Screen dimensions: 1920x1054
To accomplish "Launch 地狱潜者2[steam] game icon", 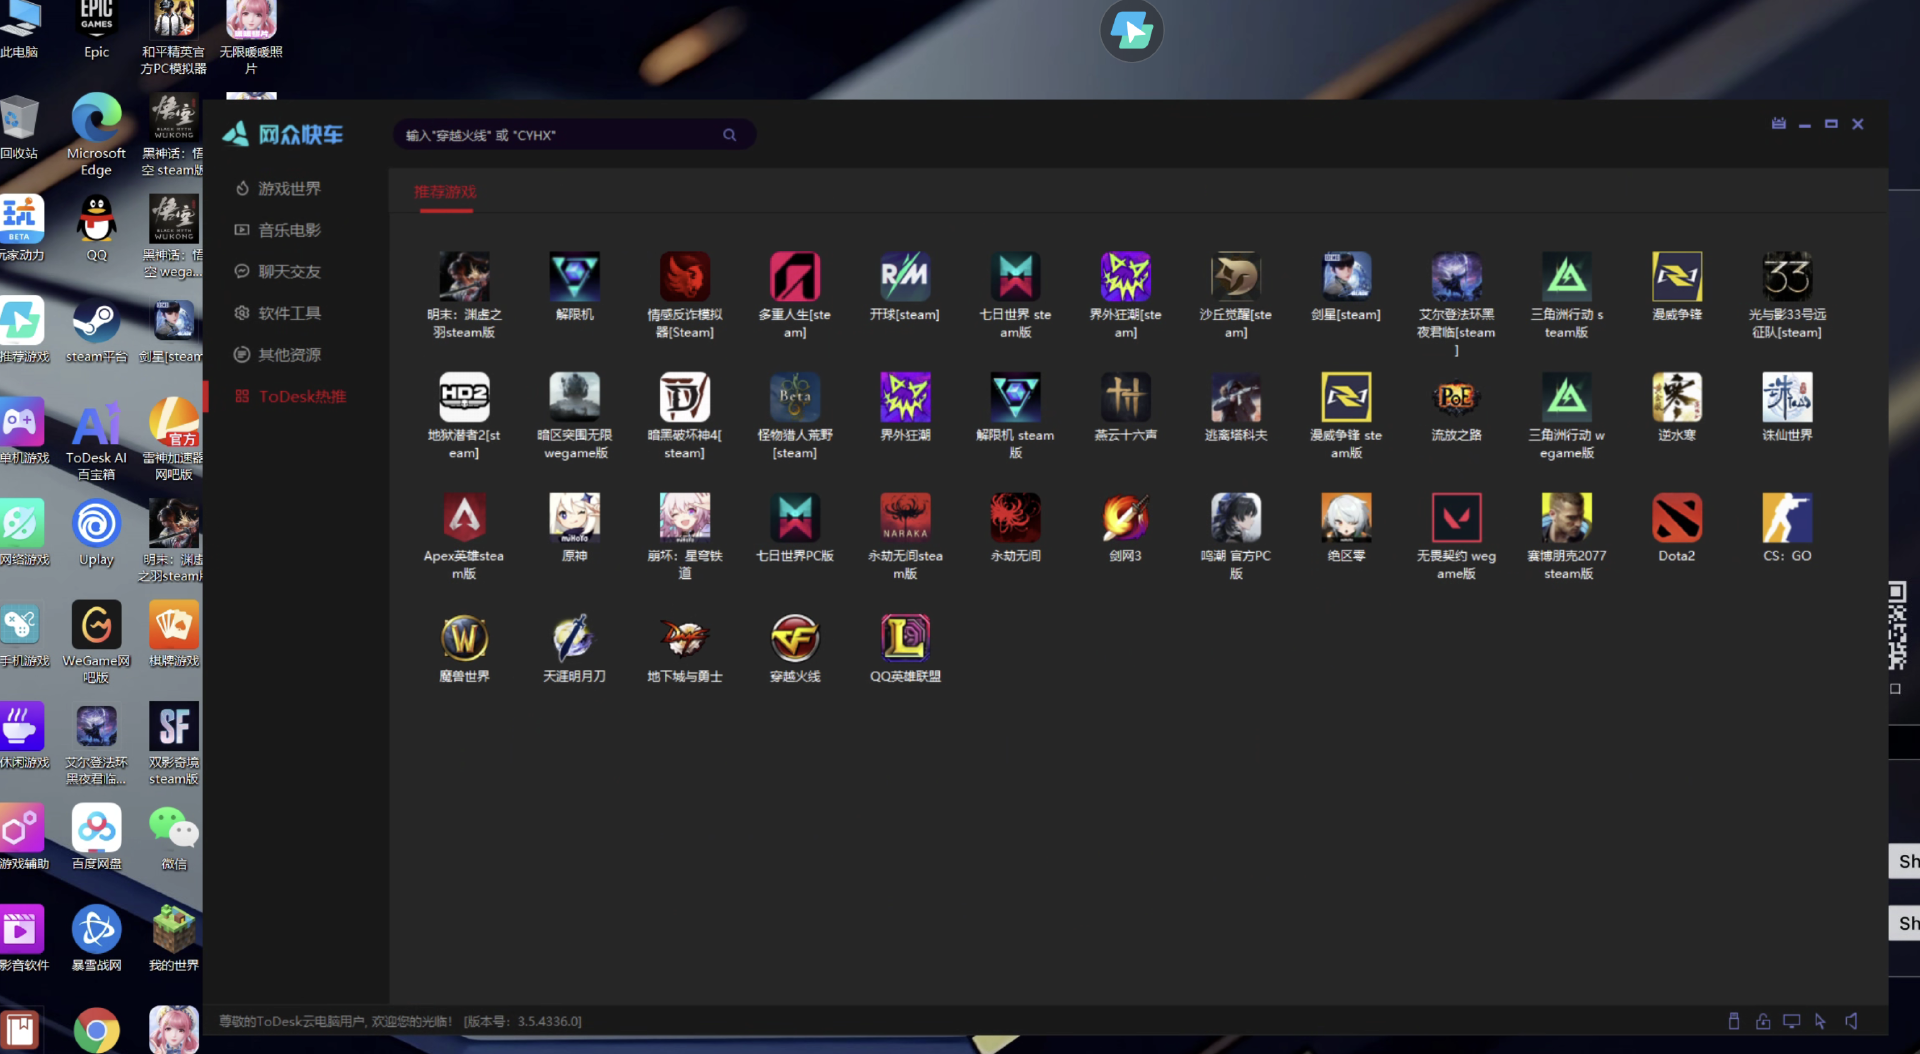I will (x=464, y=398).
